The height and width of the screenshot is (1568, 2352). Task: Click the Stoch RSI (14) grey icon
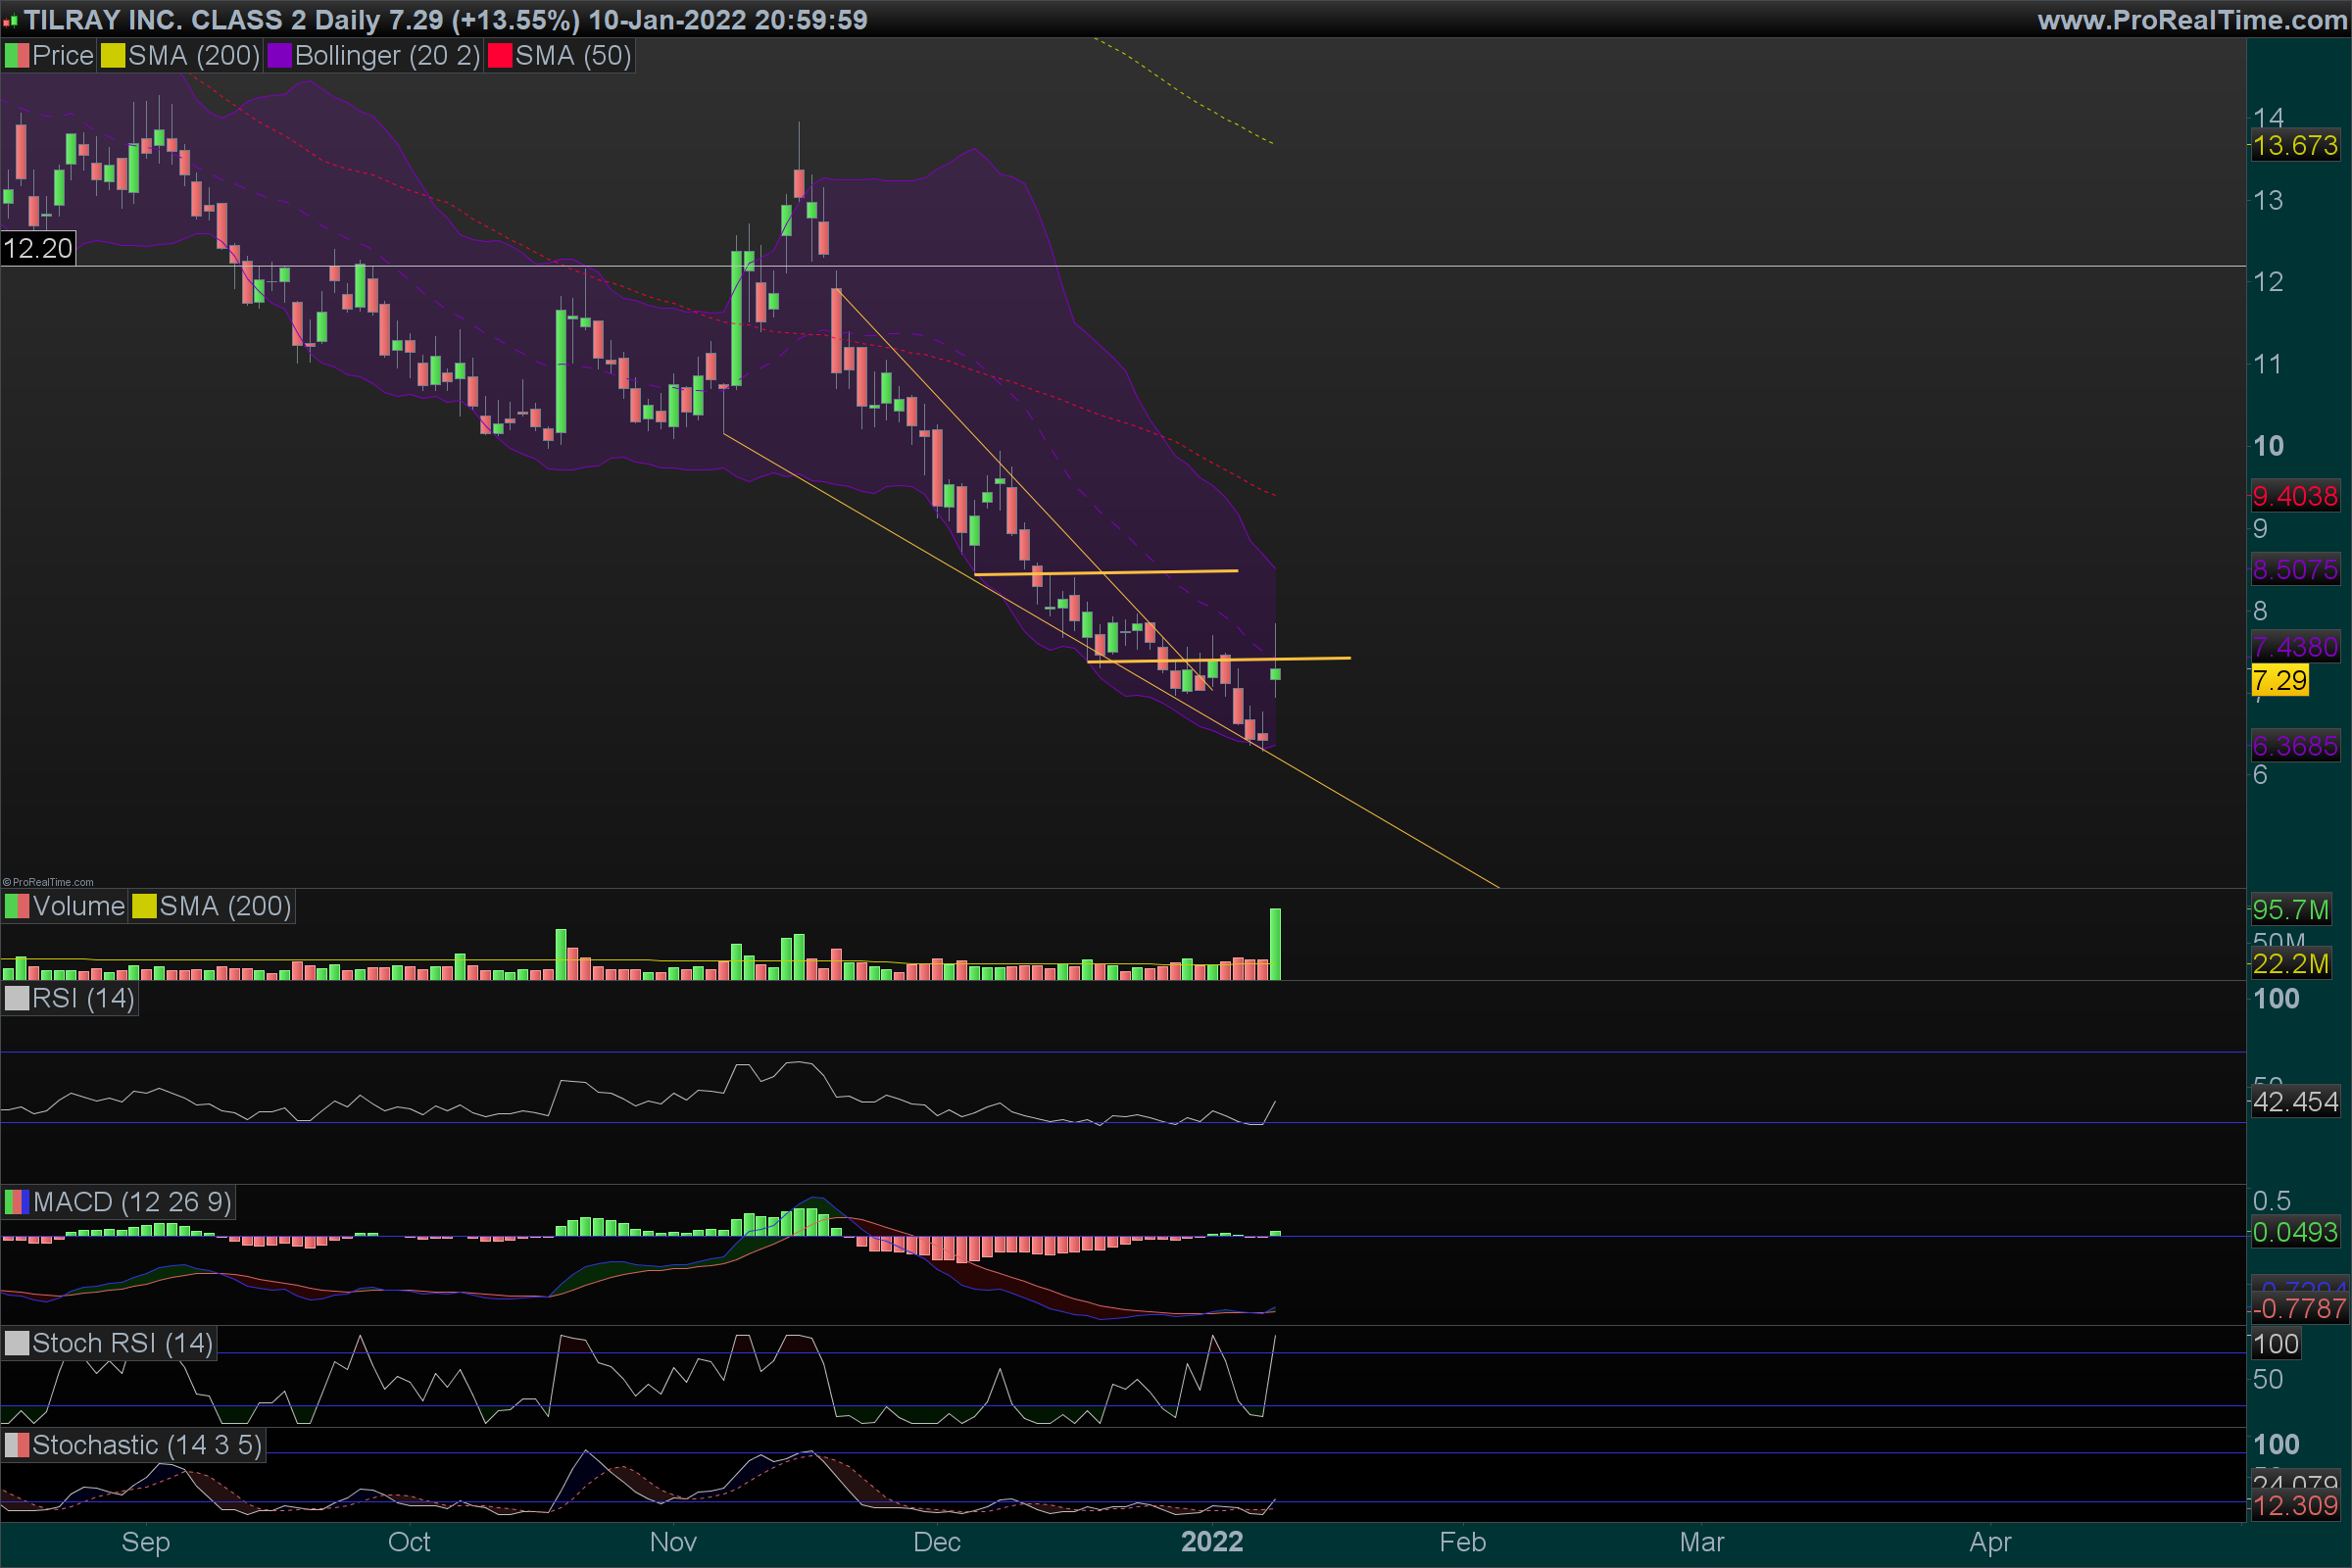(17, 1343)
